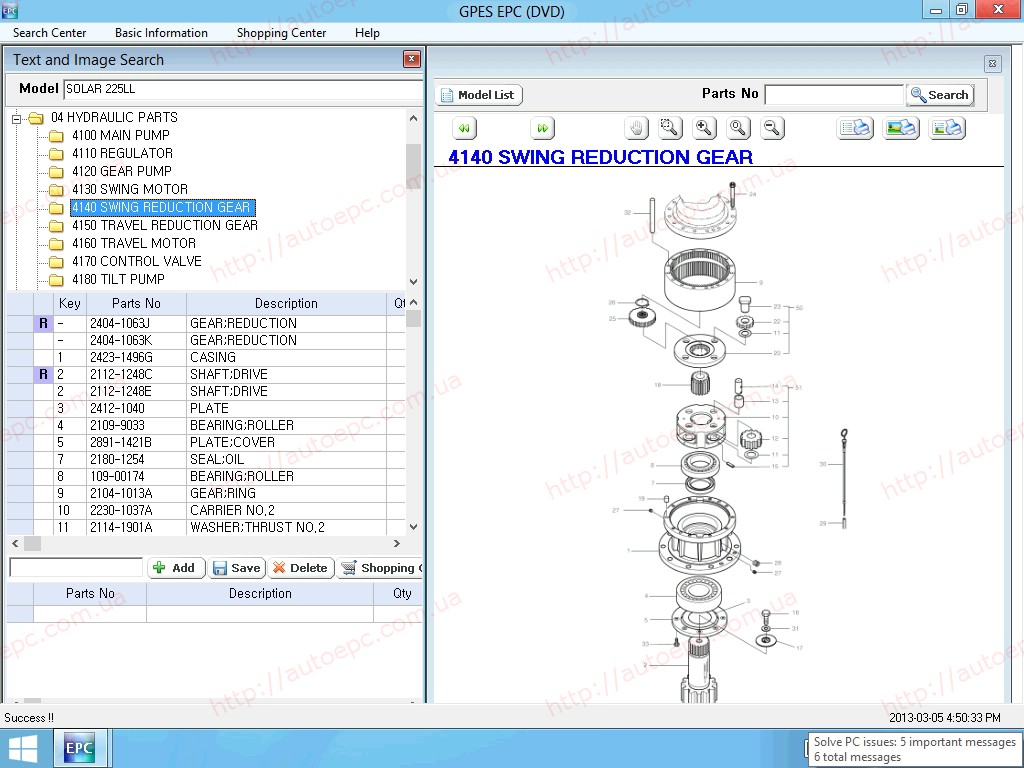Click part number 2423-1496G for CASING

[x=121, y=357]
